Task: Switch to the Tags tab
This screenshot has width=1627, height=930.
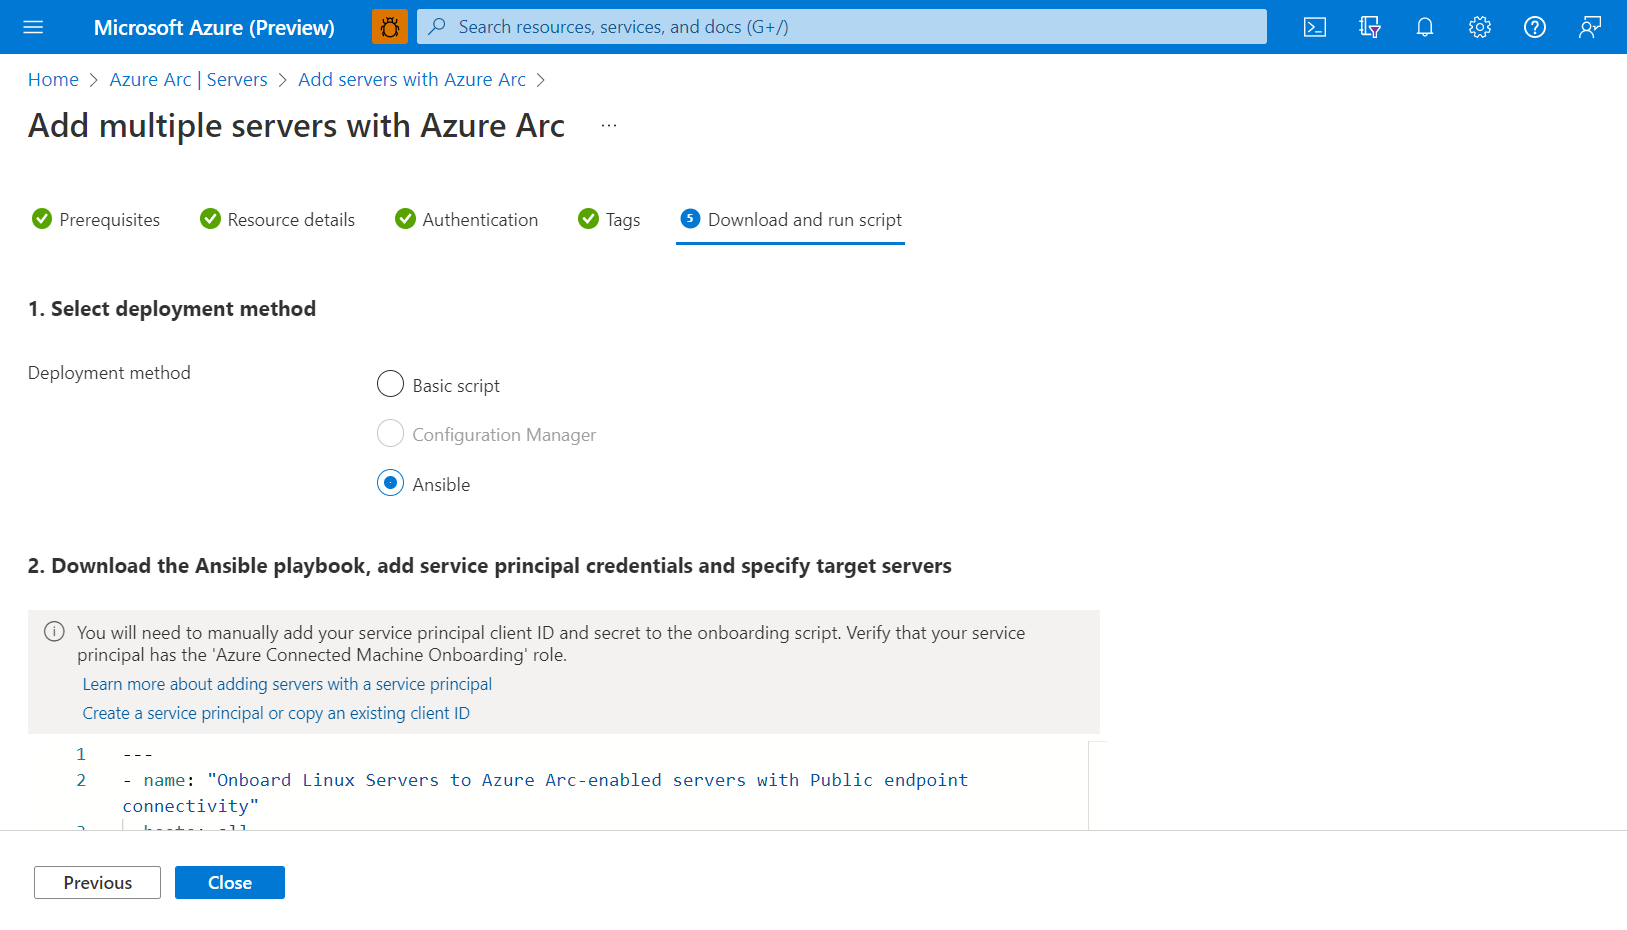Action: click(609, 219)
